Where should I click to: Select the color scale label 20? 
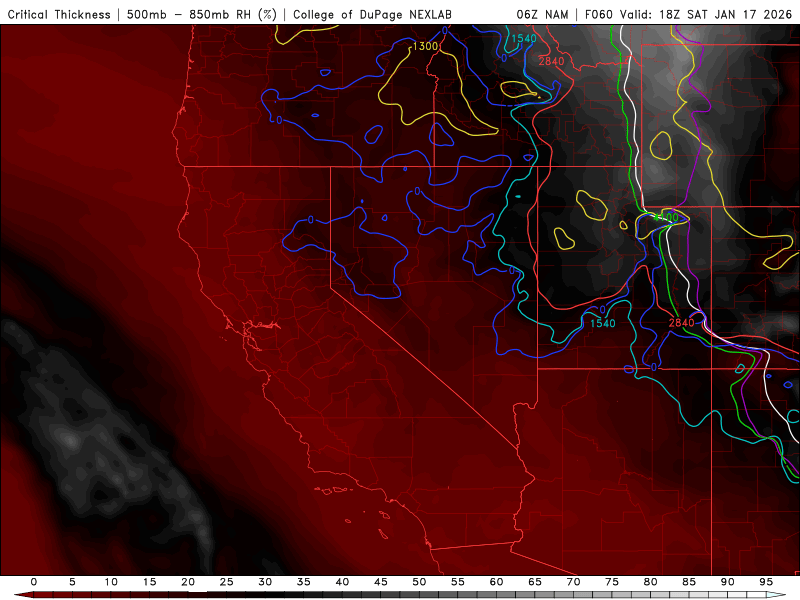coord(188,582)
